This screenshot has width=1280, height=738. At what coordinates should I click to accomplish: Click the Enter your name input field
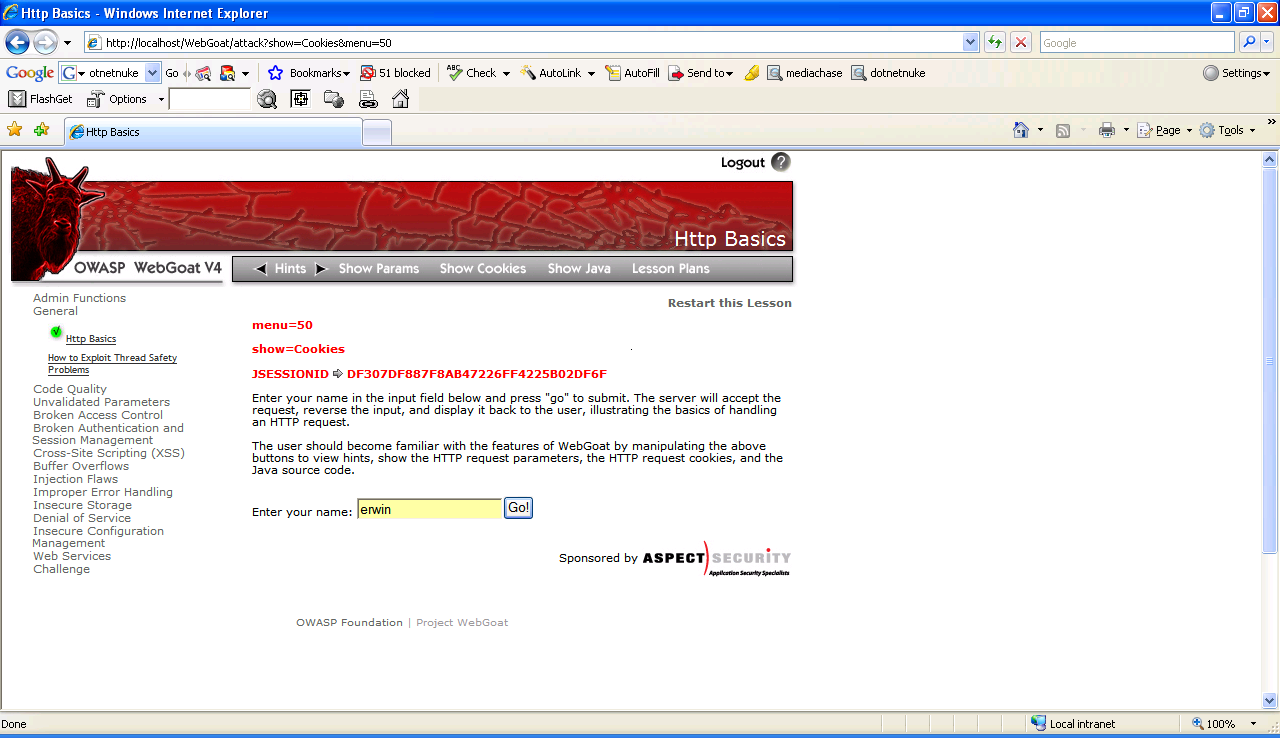[429, 509]
